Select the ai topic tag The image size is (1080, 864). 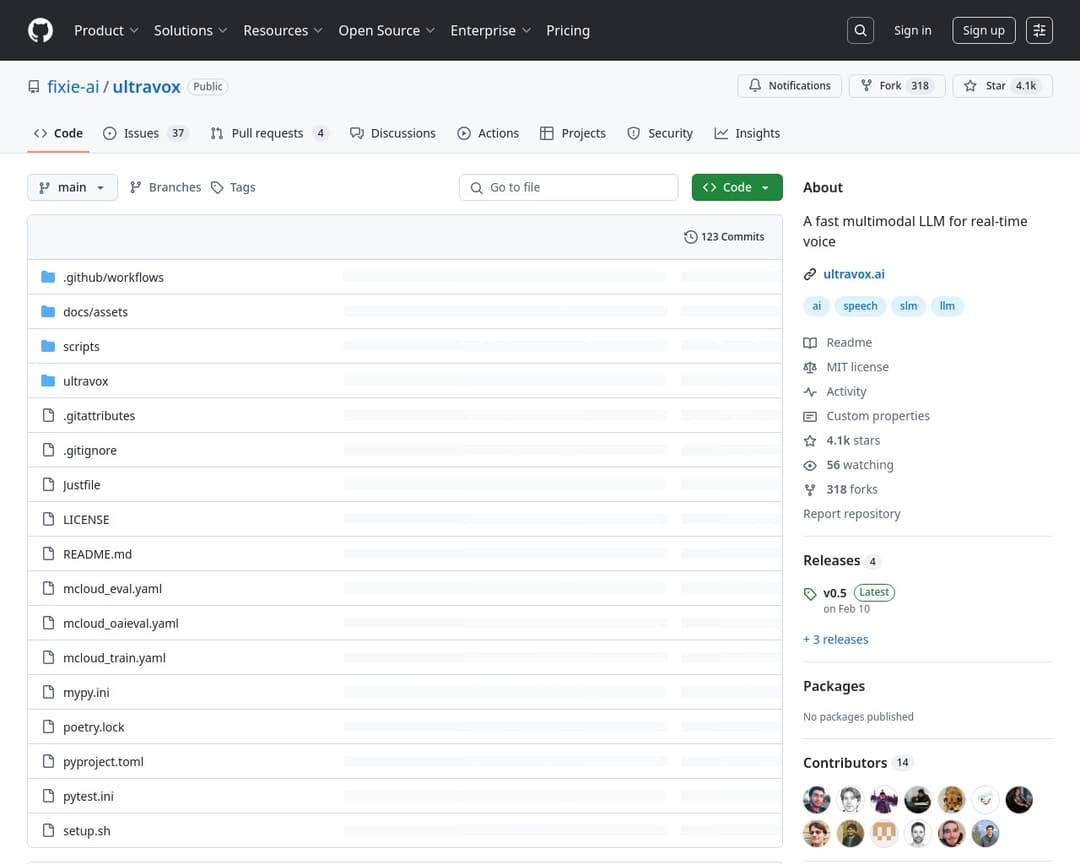[x=816, y=306]
